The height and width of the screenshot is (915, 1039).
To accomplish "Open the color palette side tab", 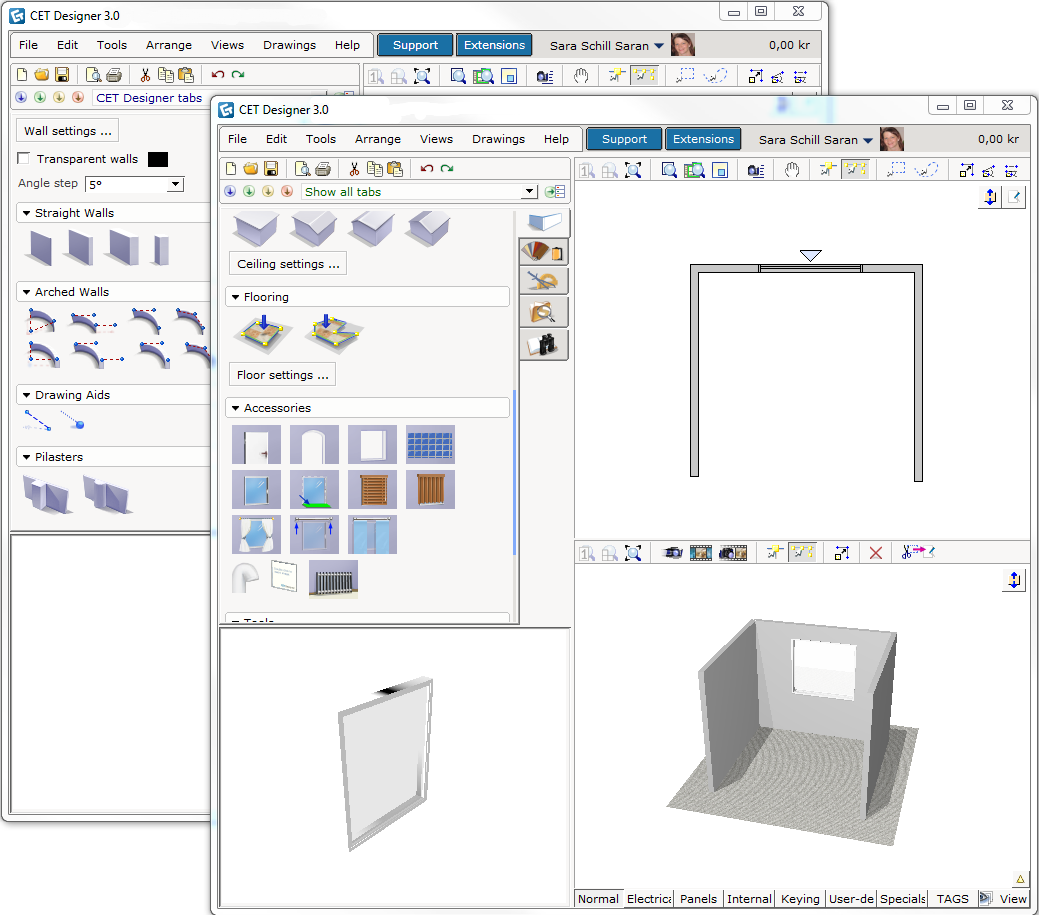I will coord(543,252).
